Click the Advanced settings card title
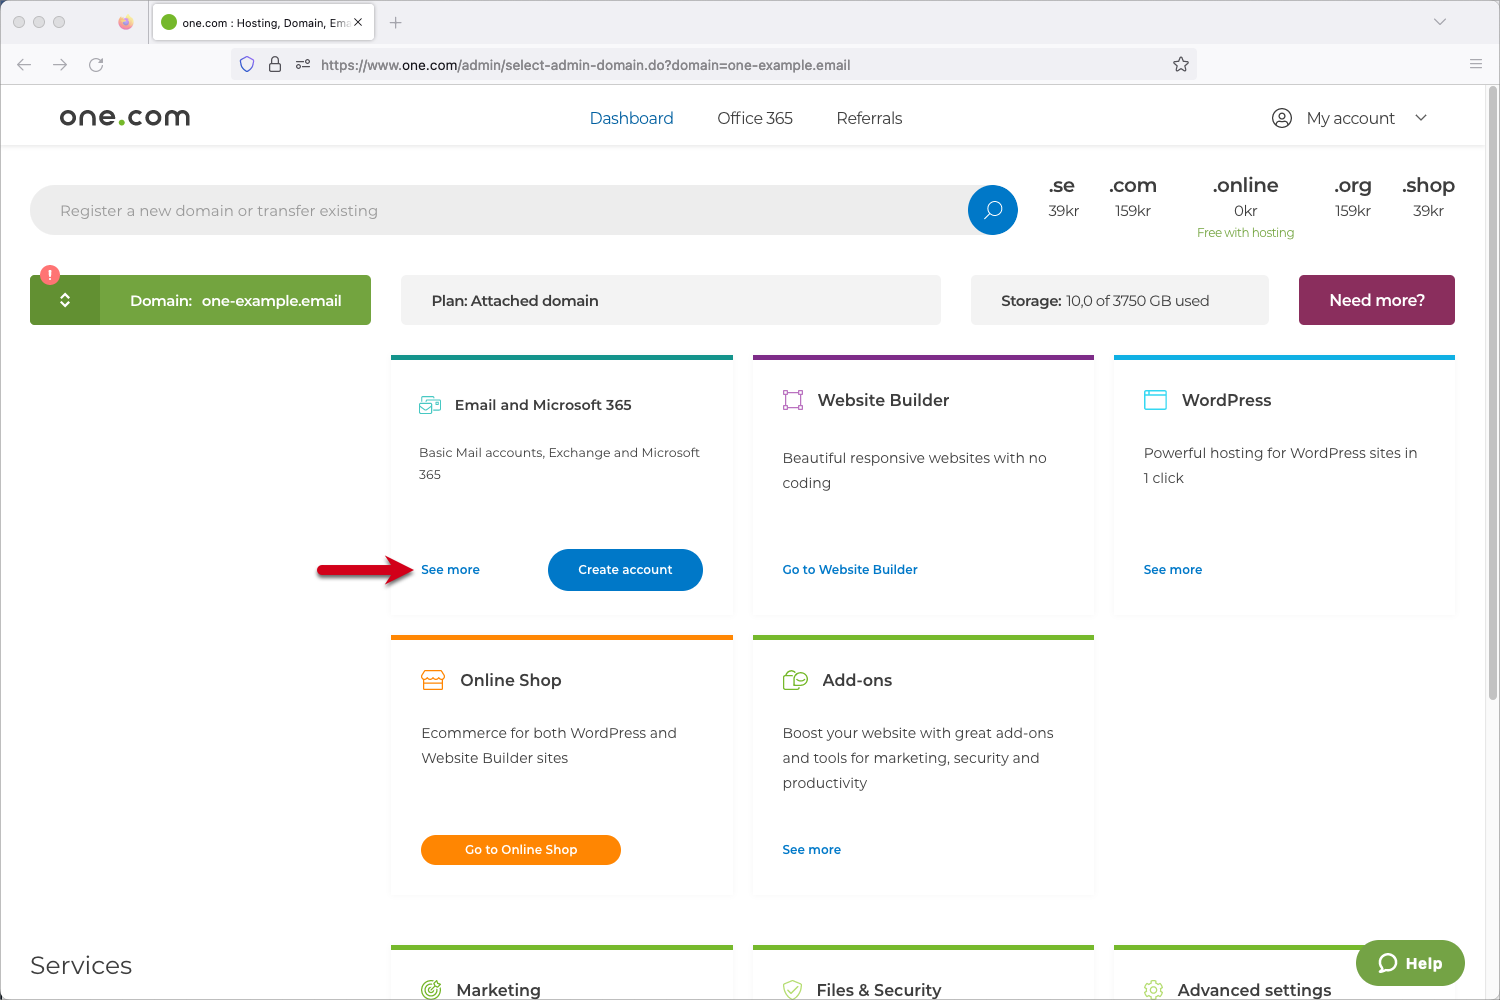Viewport: 1500px width, 1000px height. pos(1254,989)
